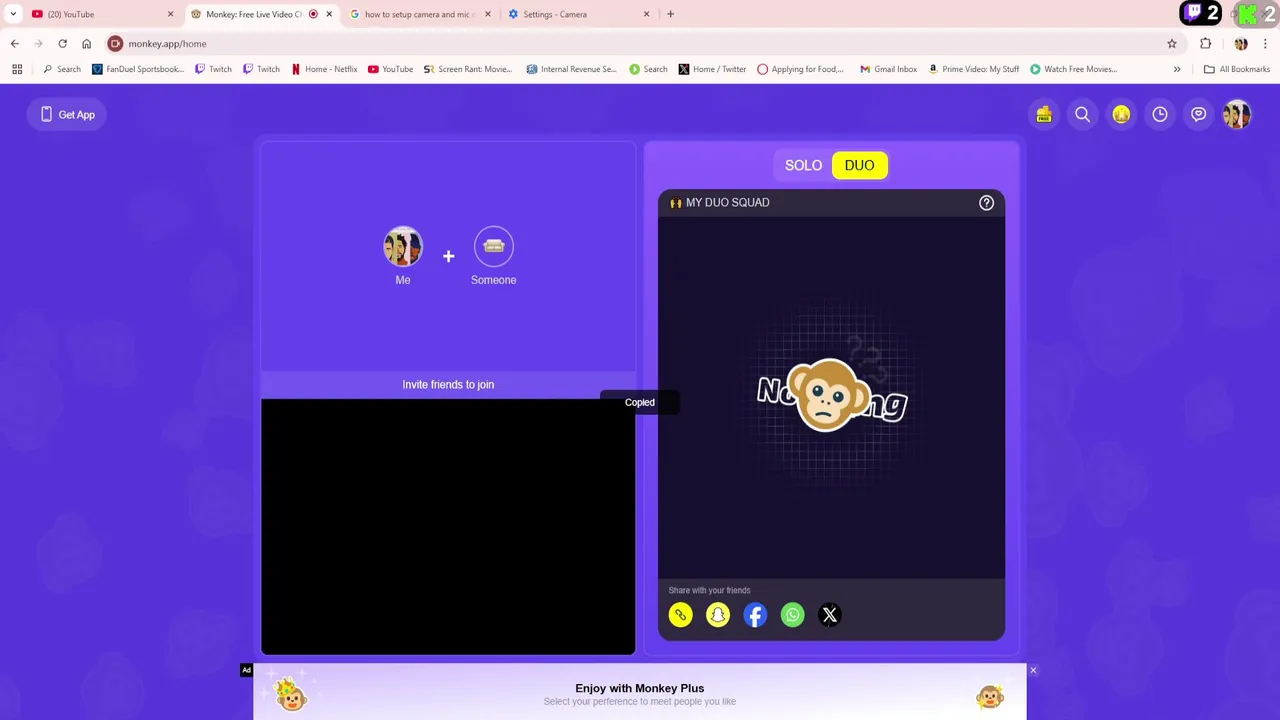Share to Snapchat from duo squad panel
This screenshot has width=1280, height=720.
(x=718, y=615)
